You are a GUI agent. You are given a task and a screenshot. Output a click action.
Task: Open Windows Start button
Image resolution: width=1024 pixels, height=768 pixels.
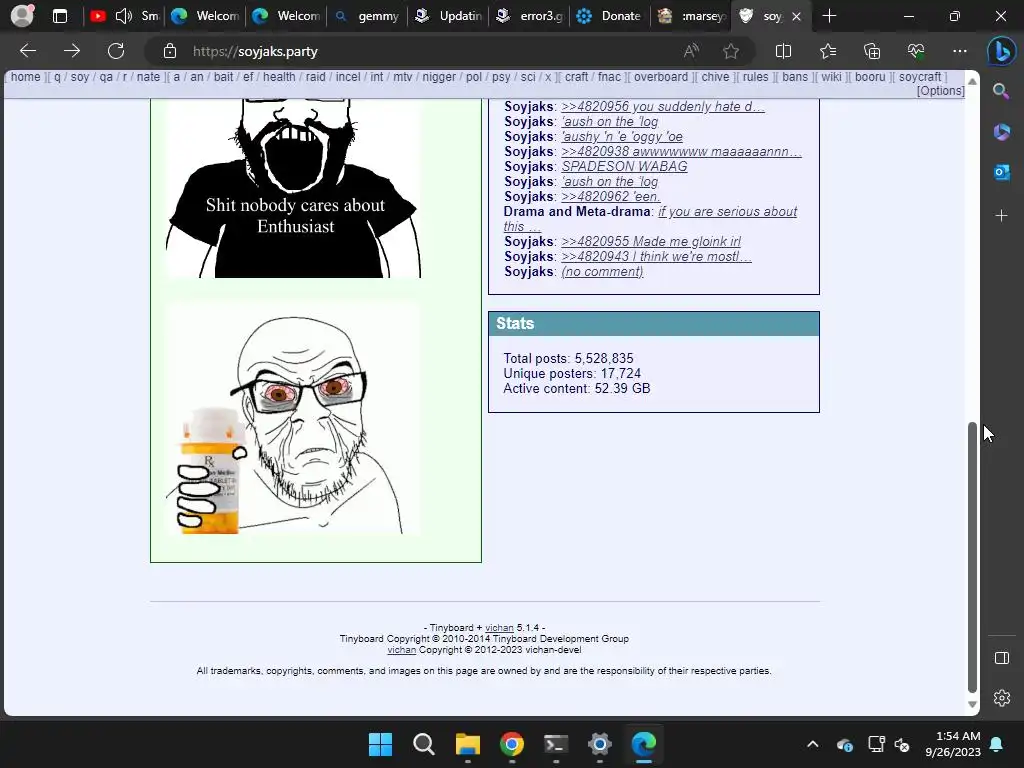pyautogui.click(x=380, y=744)
